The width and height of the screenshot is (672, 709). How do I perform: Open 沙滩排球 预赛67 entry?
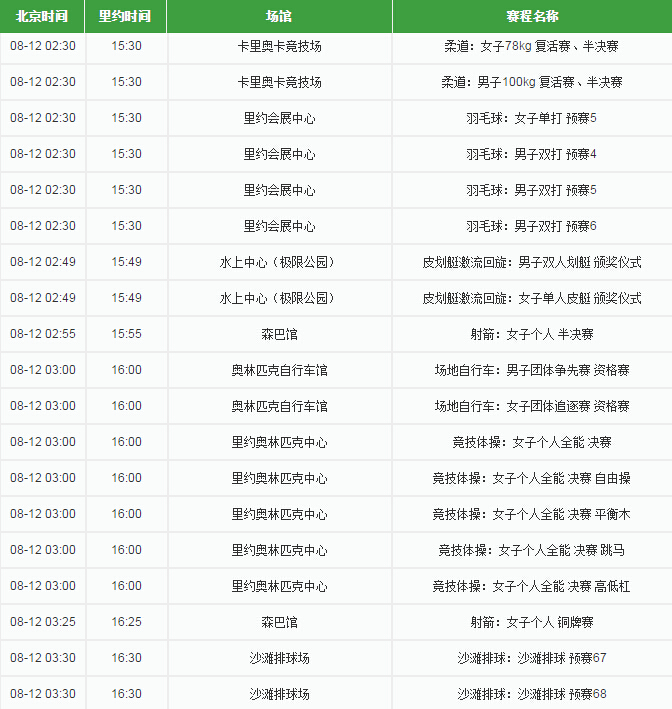pyautogui.click(x=531, y=658)
